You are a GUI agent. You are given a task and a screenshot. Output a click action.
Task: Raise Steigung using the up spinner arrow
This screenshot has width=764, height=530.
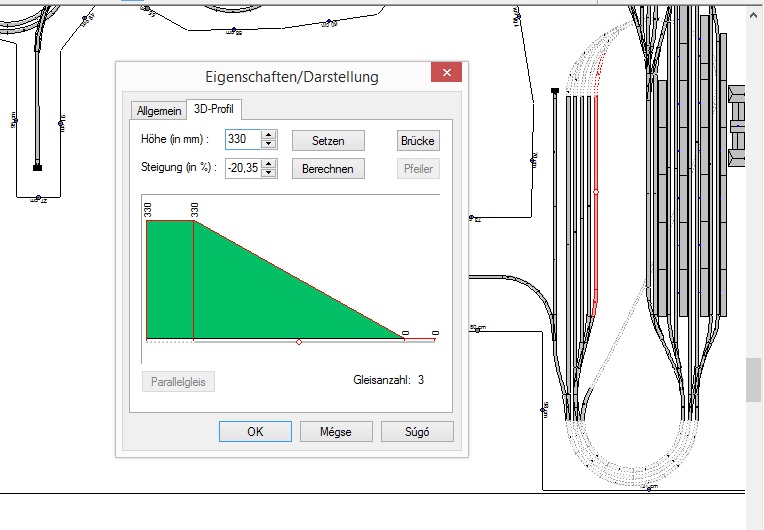pos(268,163)
